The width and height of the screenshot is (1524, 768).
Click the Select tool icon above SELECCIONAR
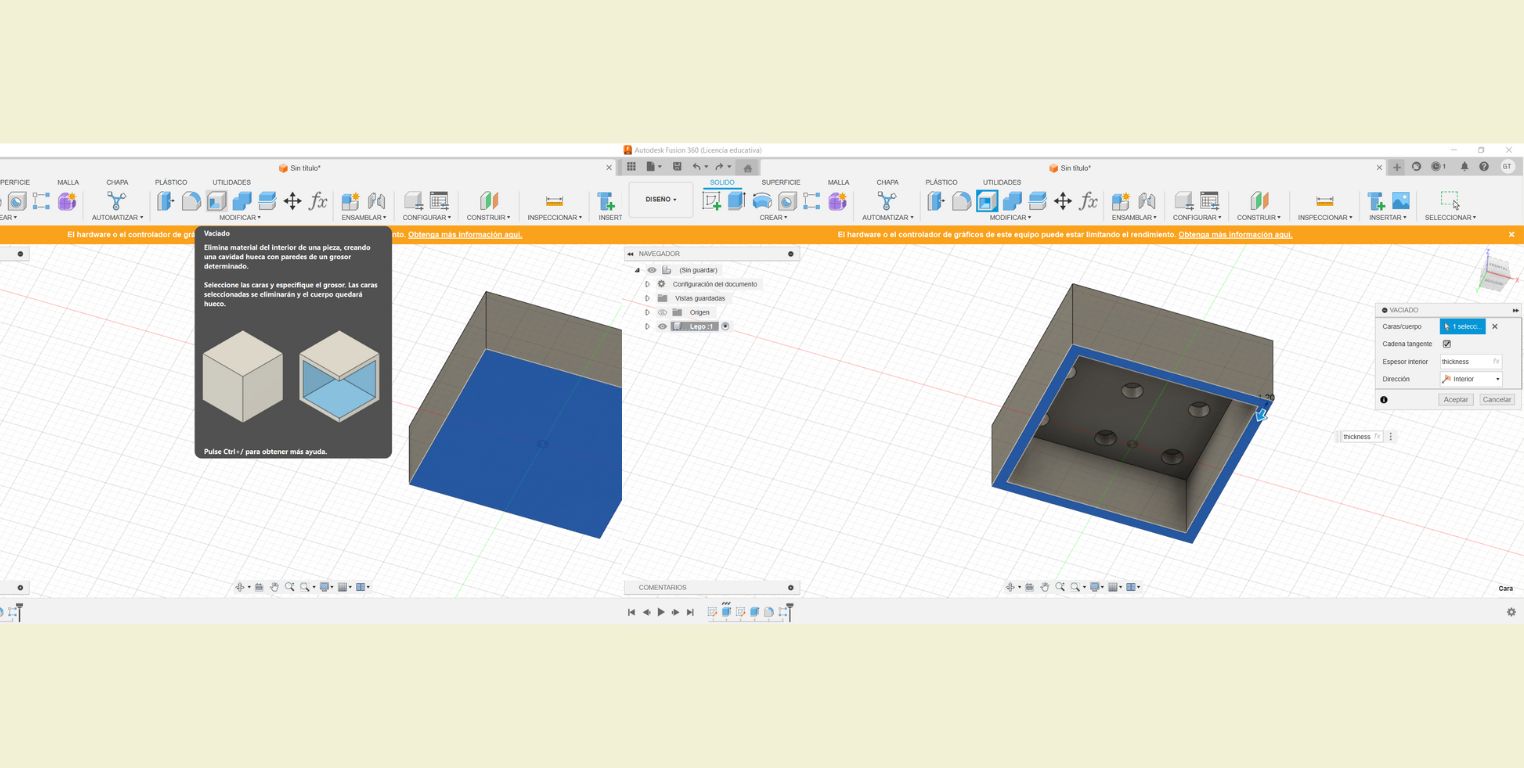[1450, 201]
